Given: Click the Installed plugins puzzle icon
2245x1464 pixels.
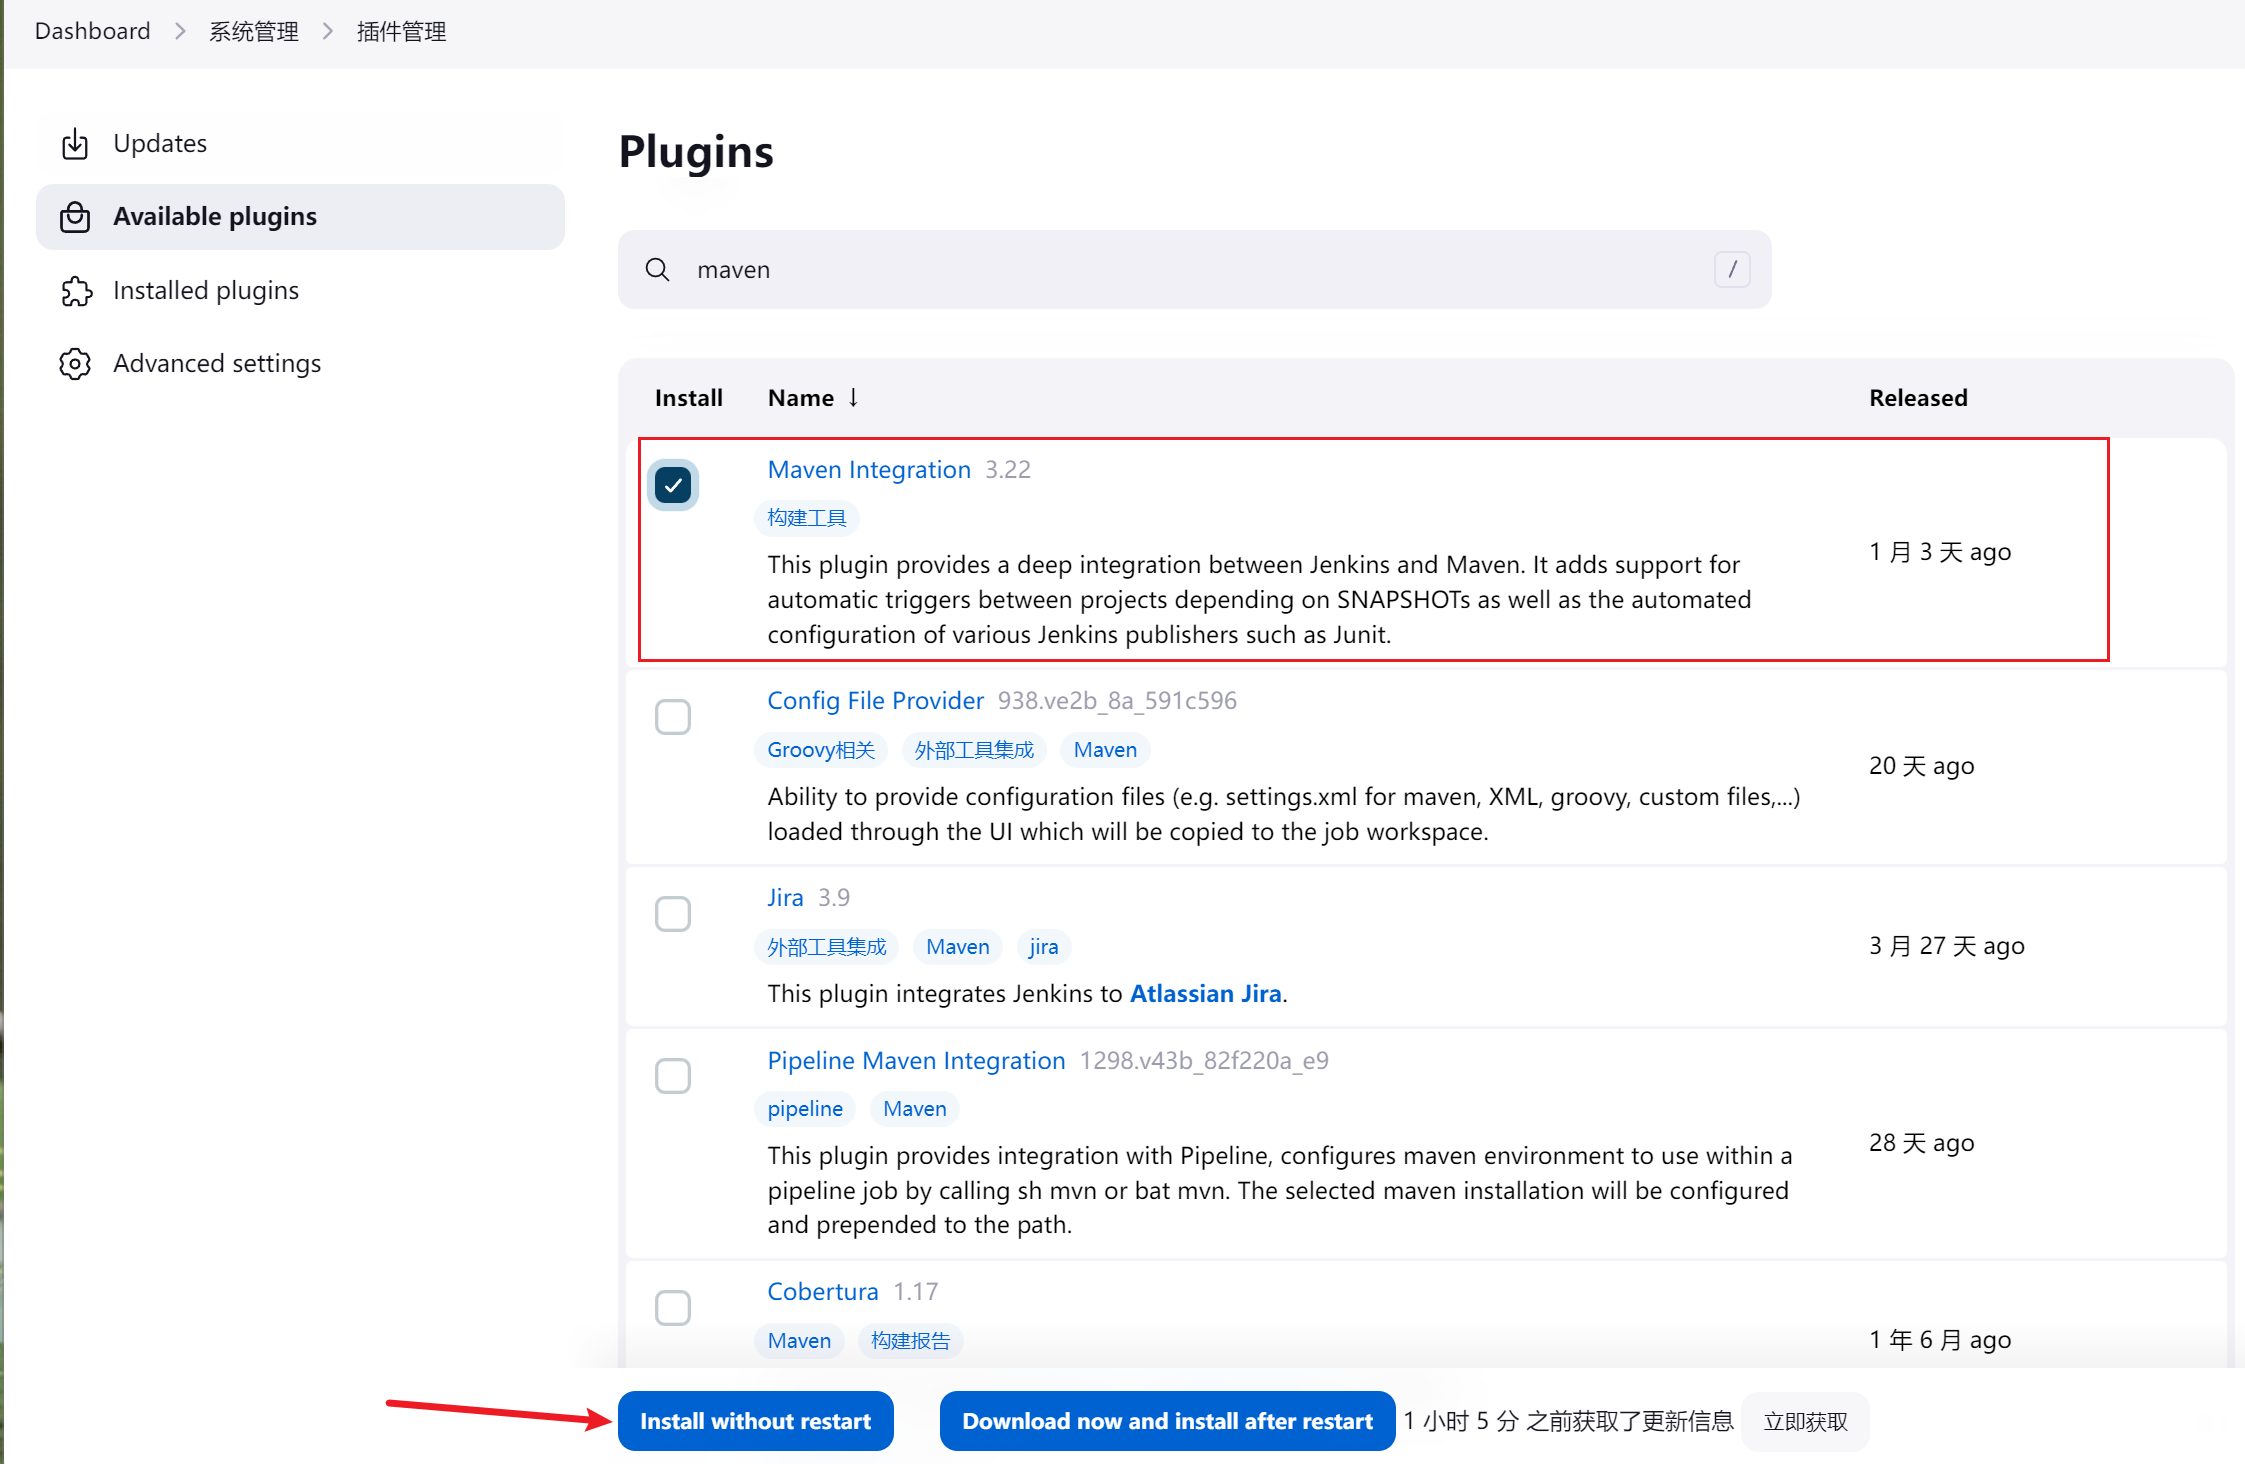Looking at the screenshot, I should [75, 290].
